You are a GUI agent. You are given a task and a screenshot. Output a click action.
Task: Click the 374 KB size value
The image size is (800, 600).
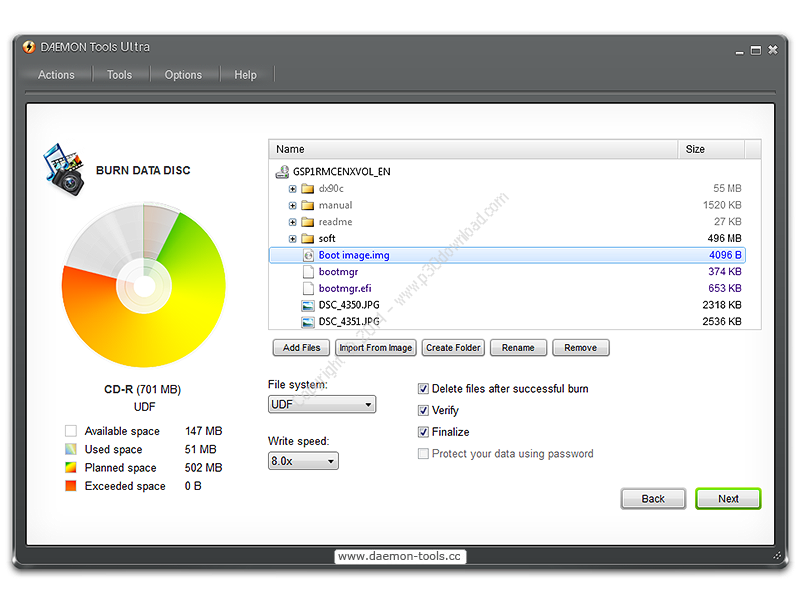[724, 271]
